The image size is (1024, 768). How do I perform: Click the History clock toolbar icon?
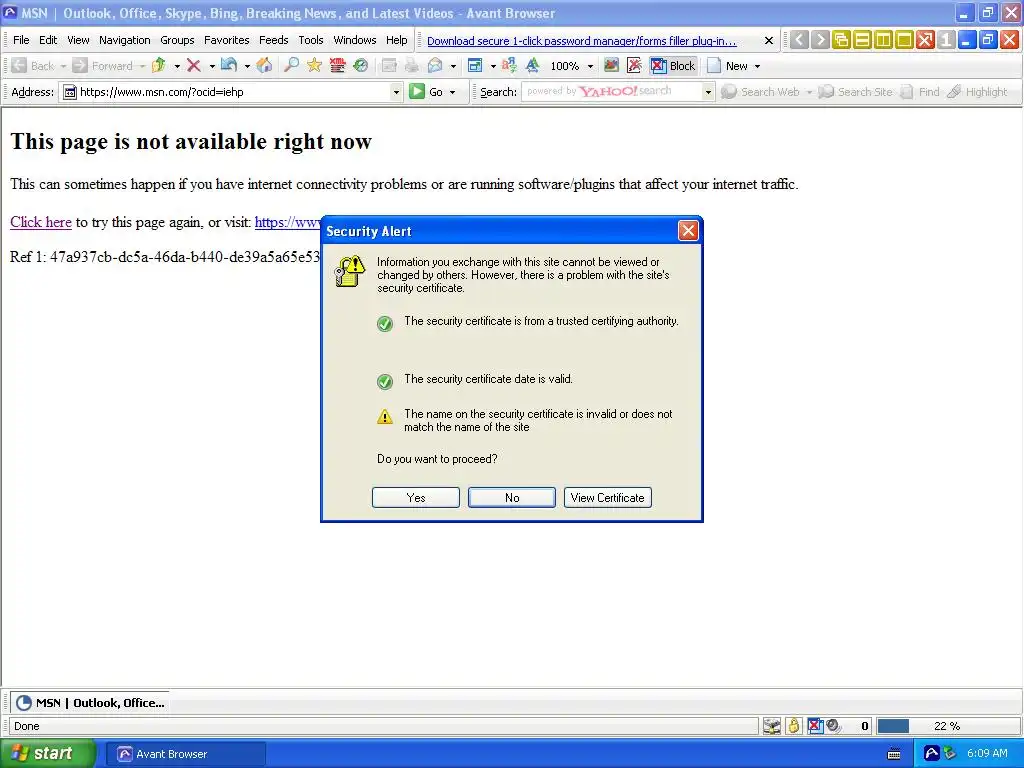point(360,65)
